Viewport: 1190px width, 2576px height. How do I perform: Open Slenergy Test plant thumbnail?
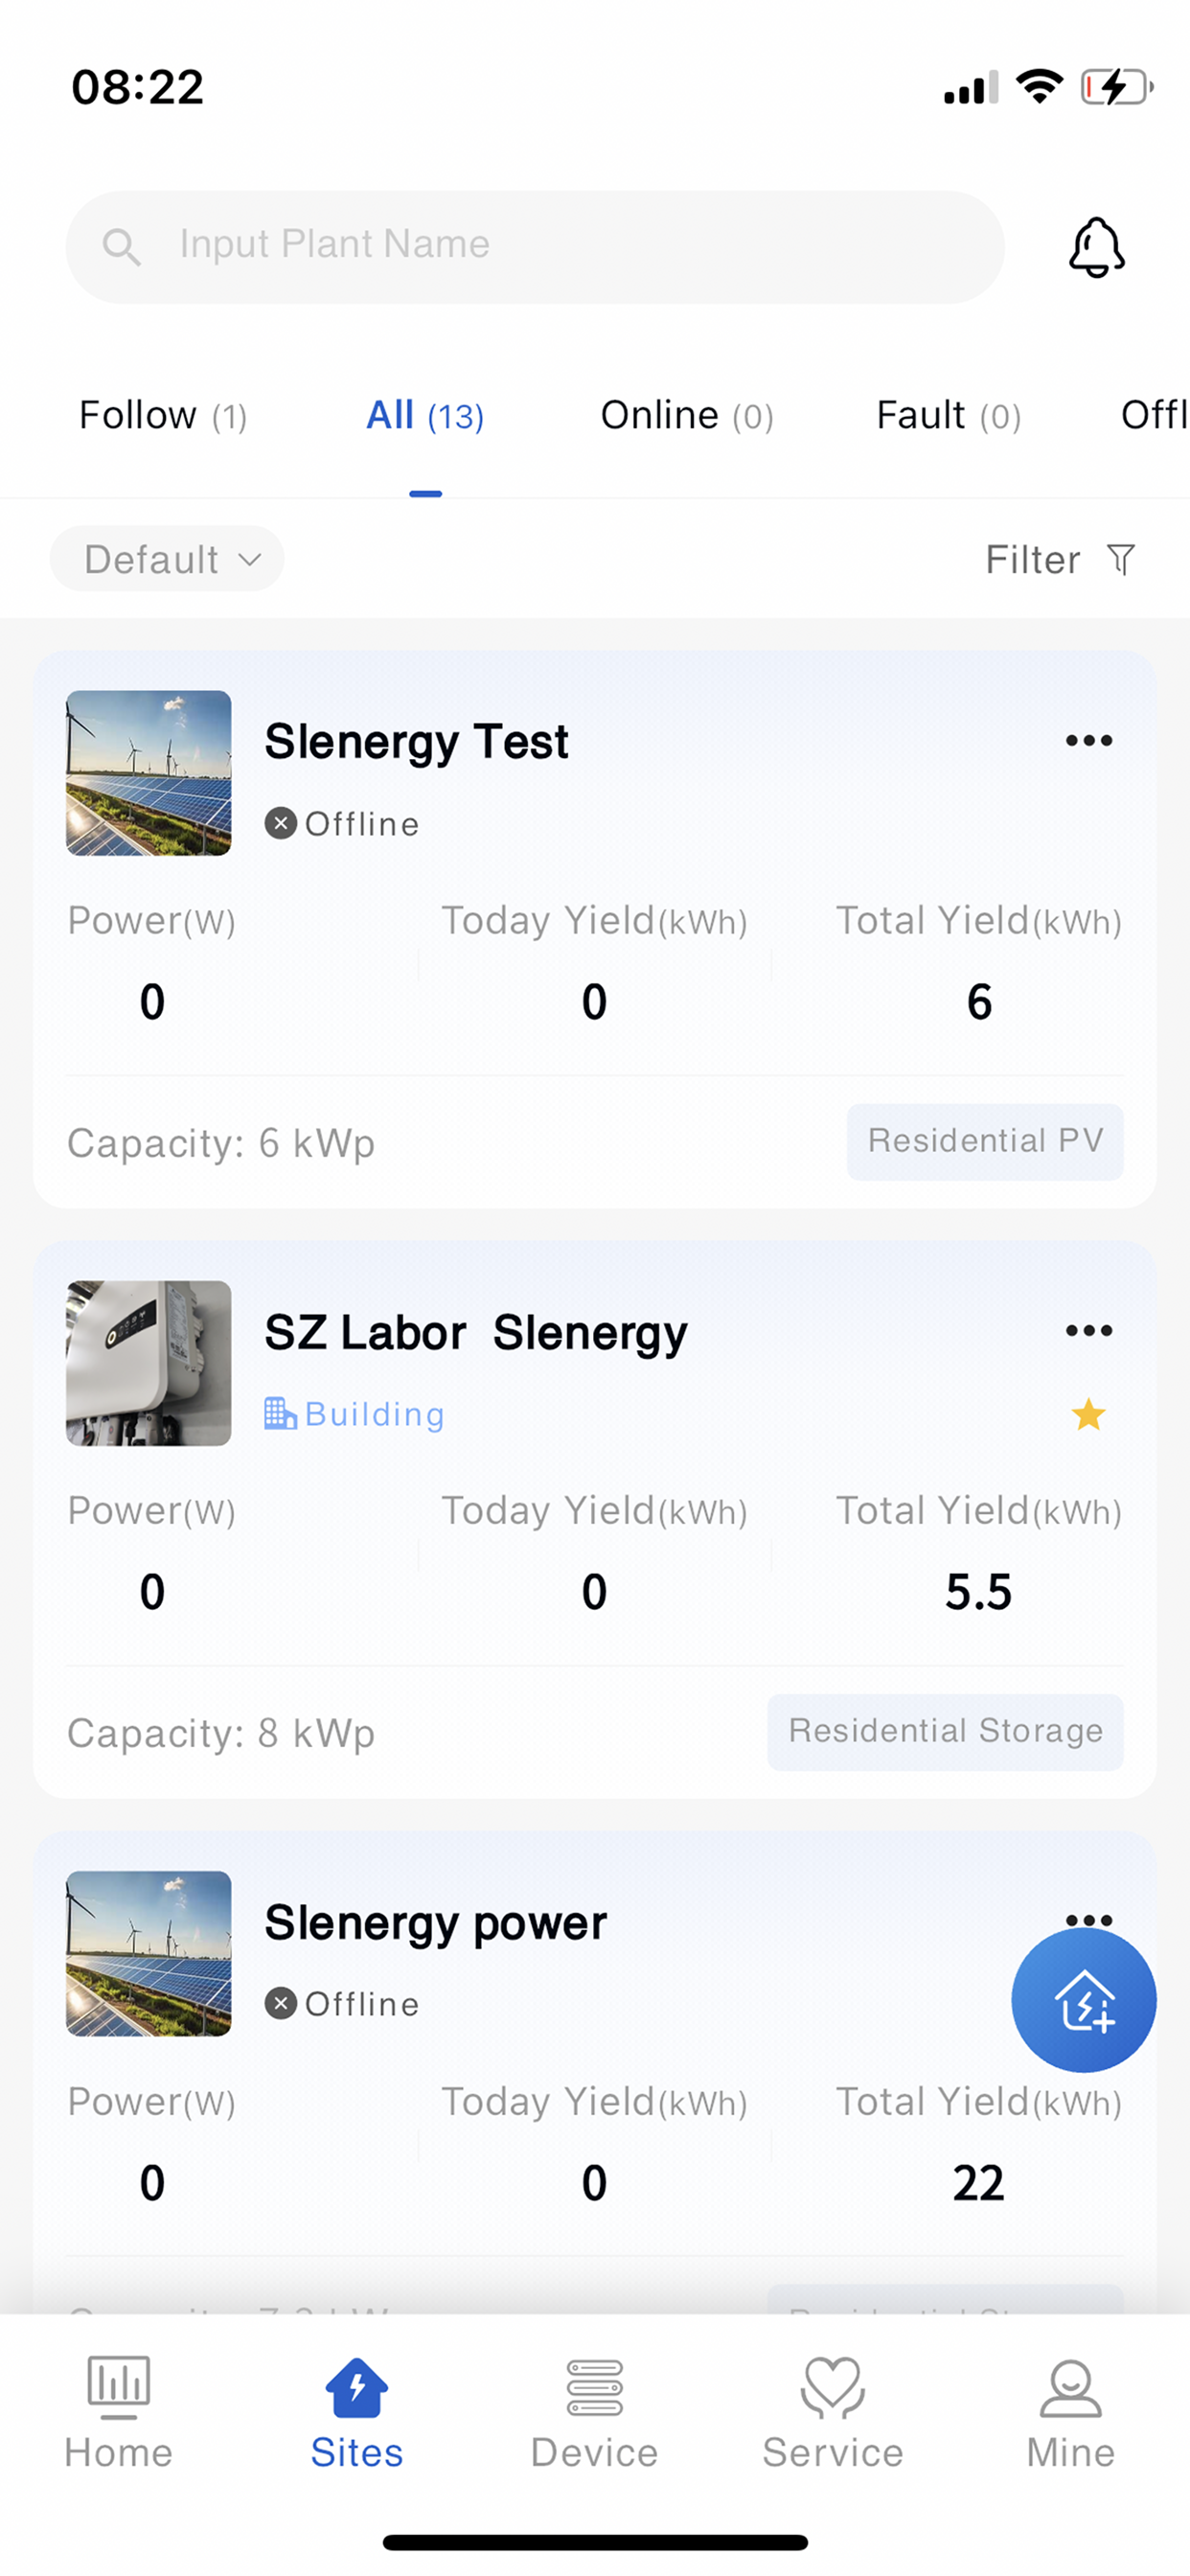coord(148,773)
